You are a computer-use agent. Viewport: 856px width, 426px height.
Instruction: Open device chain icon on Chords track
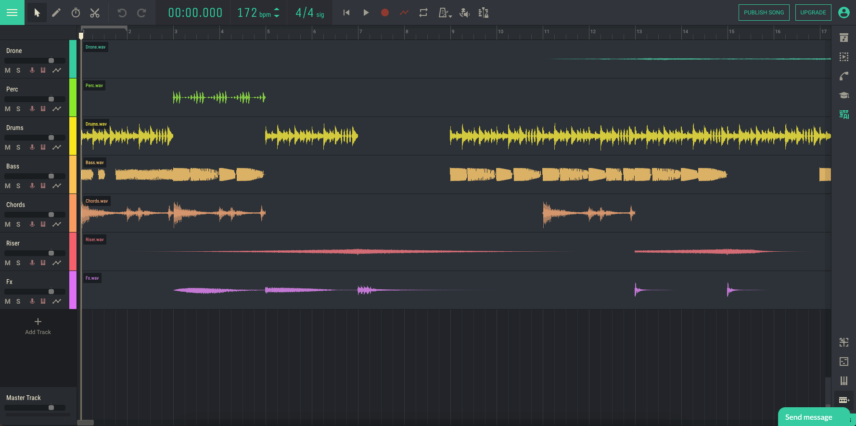tap(43, 224)
